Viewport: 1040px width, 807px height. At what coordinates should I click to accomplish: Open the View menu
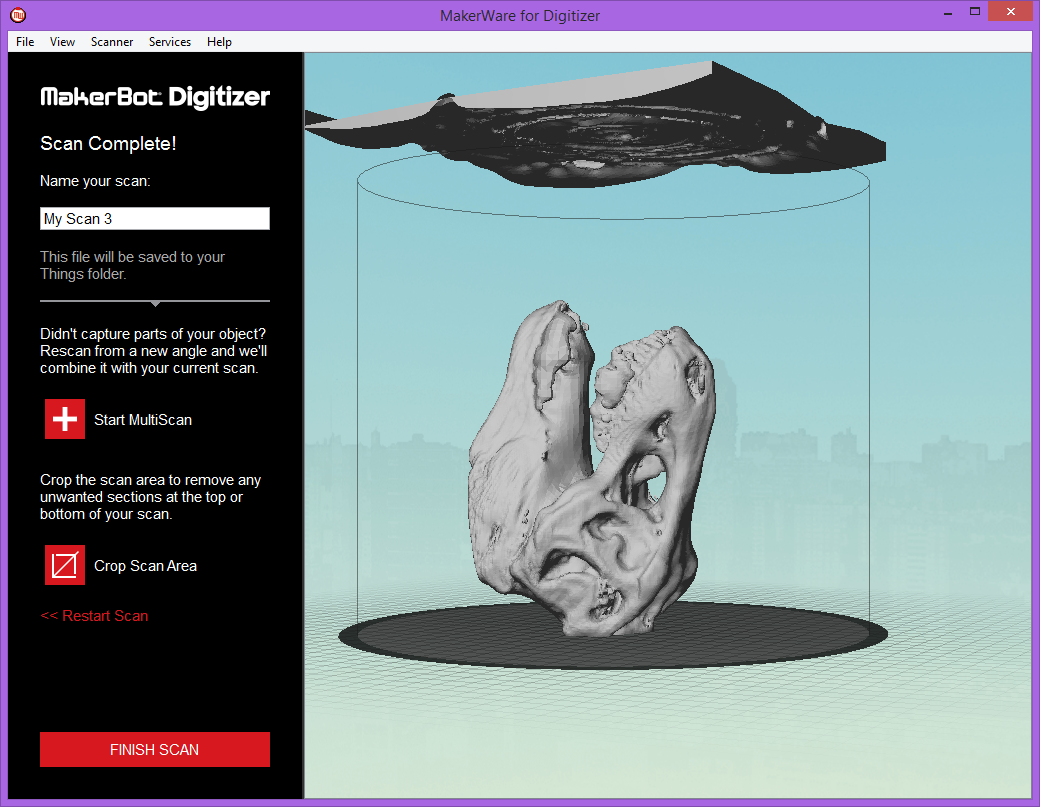pos(62,42)
